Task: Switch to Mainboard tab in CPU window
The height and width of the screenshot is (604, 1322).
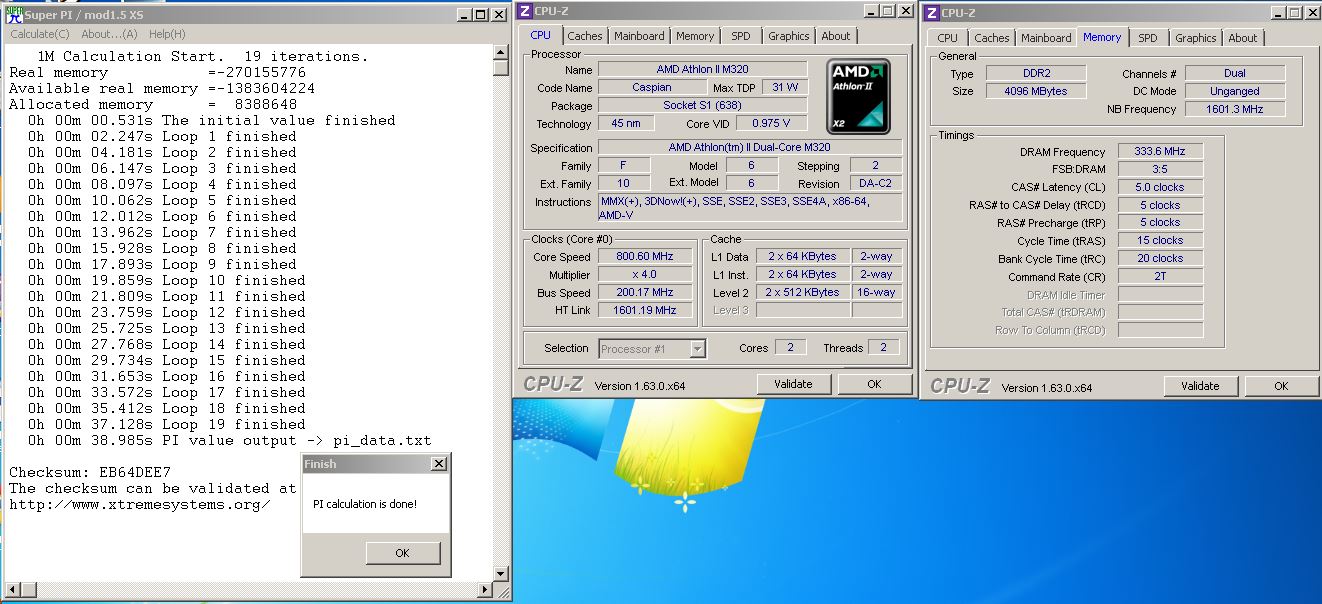Action: click(639, 36)
